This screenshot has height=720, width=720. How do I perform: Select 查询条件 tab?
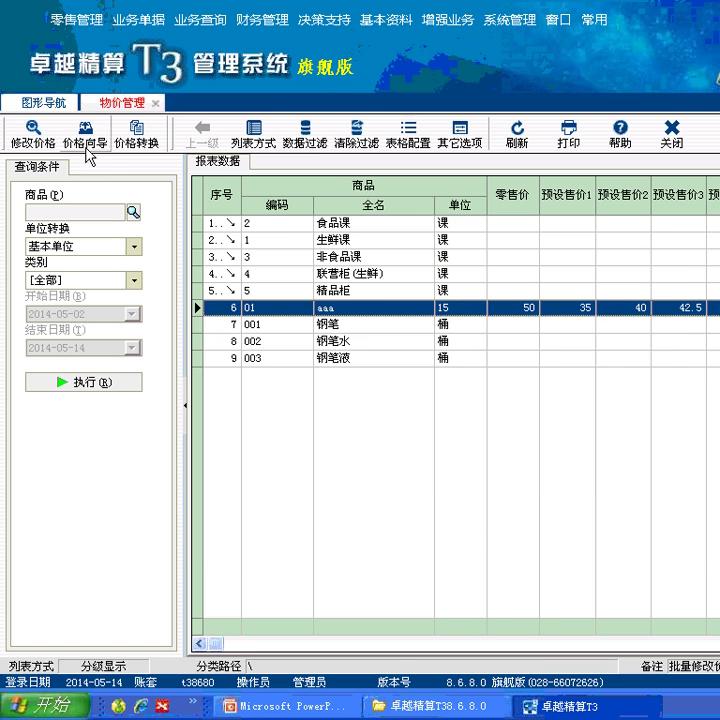(x=37, y=167)
